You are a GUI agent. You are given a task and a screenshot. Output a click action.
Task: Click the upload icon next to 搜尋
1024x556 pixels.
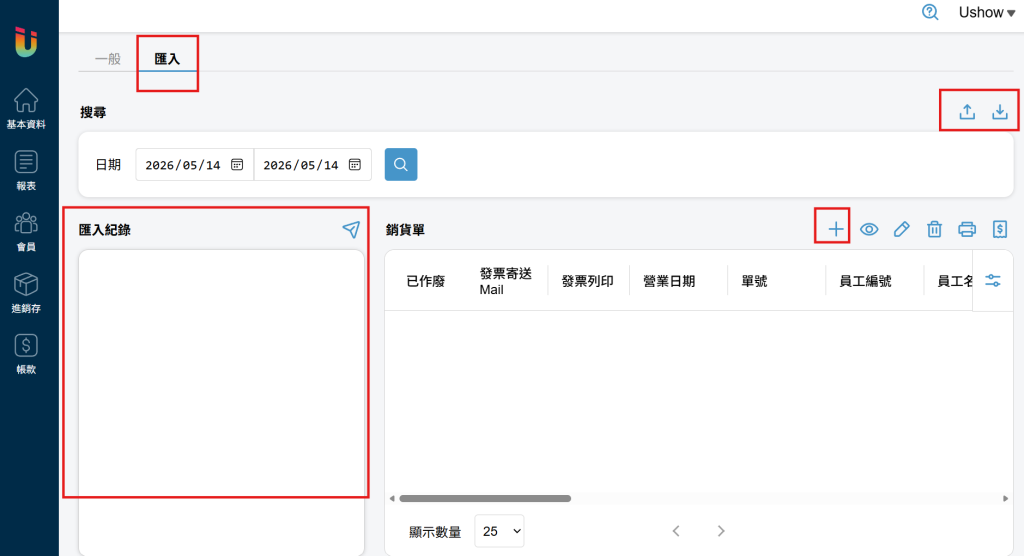[967, 112]
